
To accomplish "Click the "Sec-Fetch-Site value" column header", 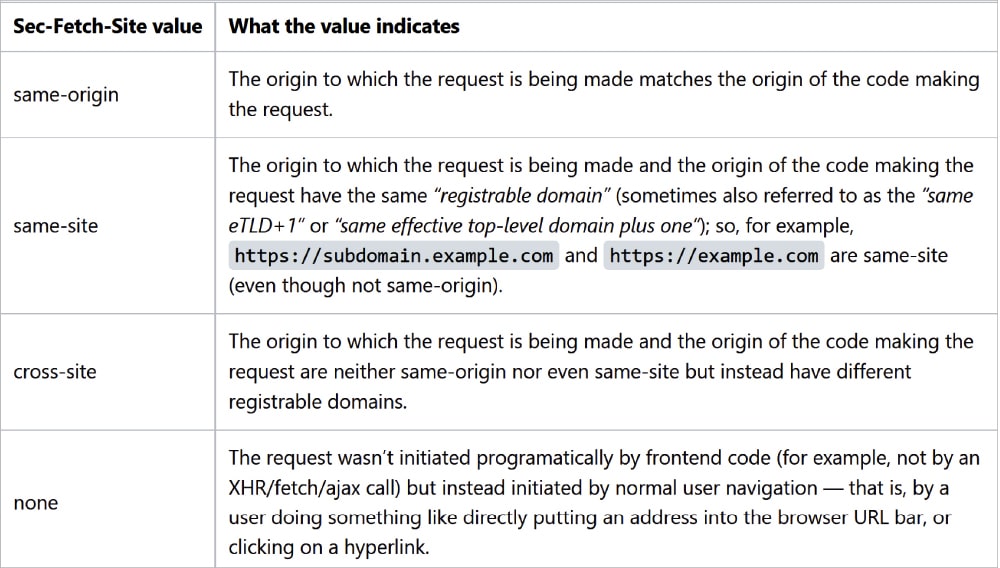I will pyautogui.click(x=107, y=26).
